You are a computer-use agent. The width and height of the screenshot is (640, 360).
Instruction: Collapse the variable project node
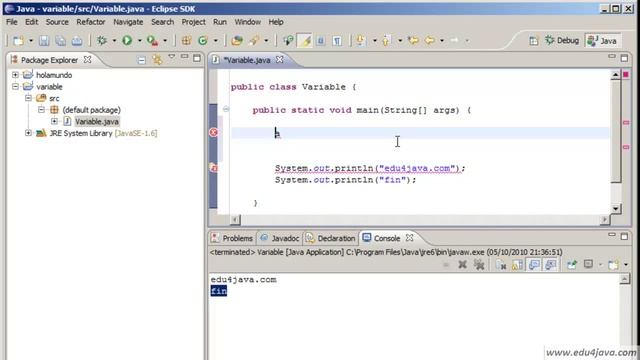(x=15, y=87)
